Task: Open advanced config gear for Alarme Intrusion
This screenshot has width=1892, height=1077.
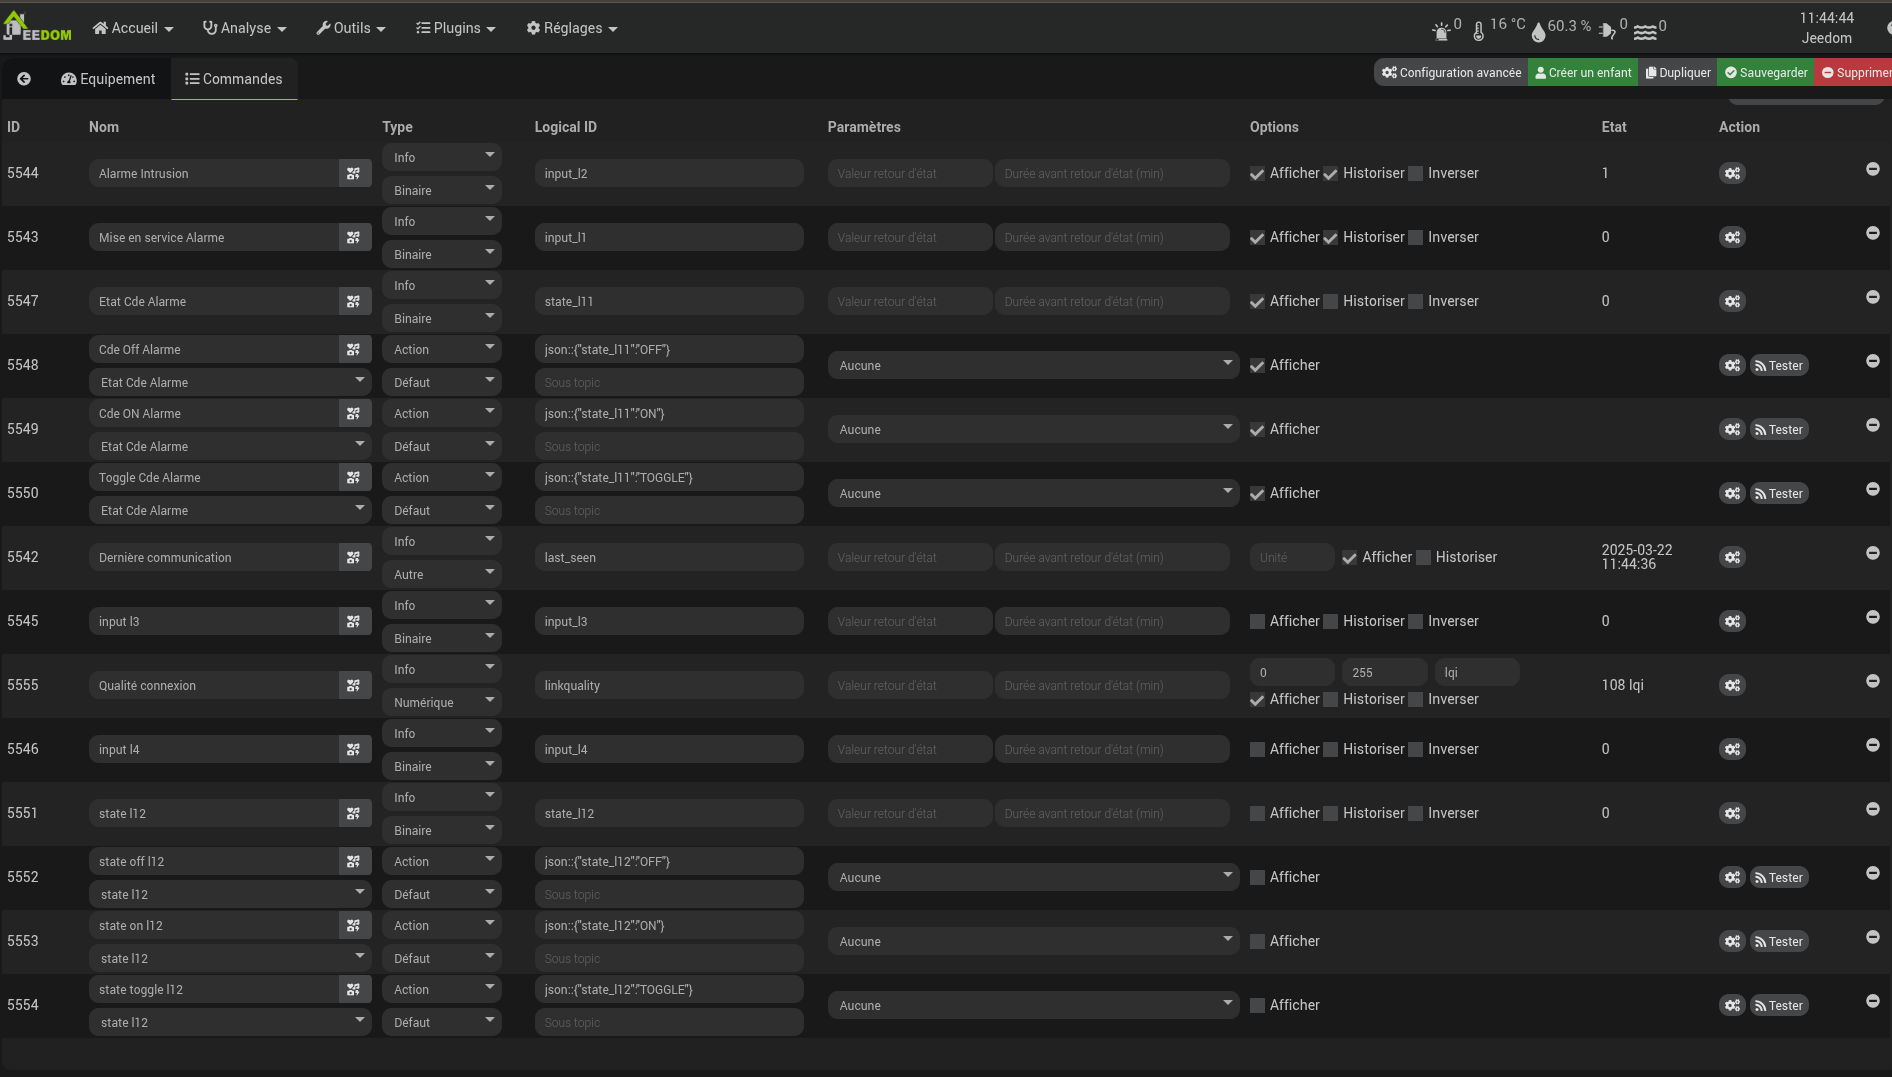Action: click(x=1732, y=173)
